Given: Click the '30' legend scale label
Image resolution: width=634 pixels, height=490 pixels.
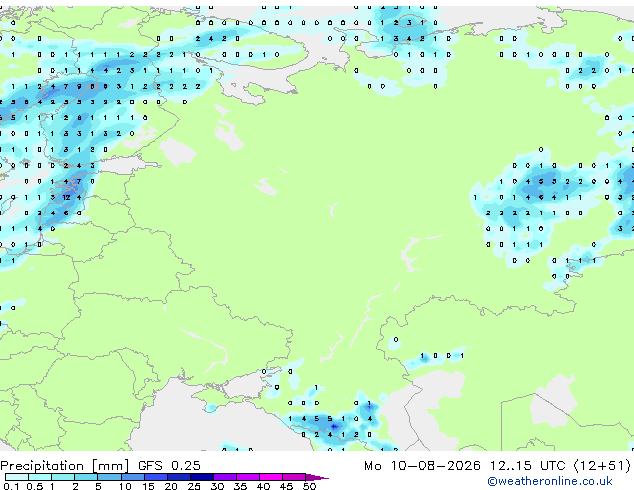Looking at the screenshot, I should (x=217, y=486).
